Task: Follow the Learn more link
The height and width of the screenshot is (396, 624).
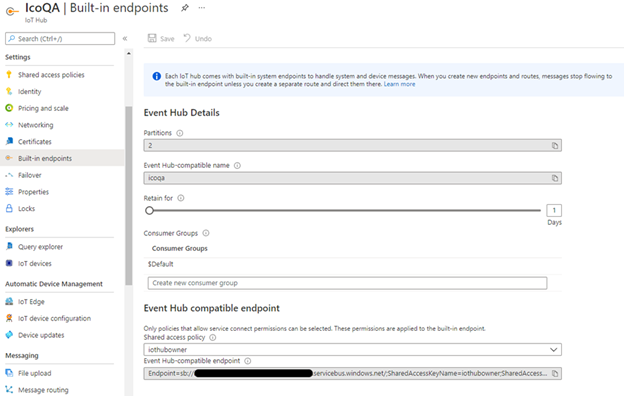Action: pyautogui.click(x=399, y=84)
